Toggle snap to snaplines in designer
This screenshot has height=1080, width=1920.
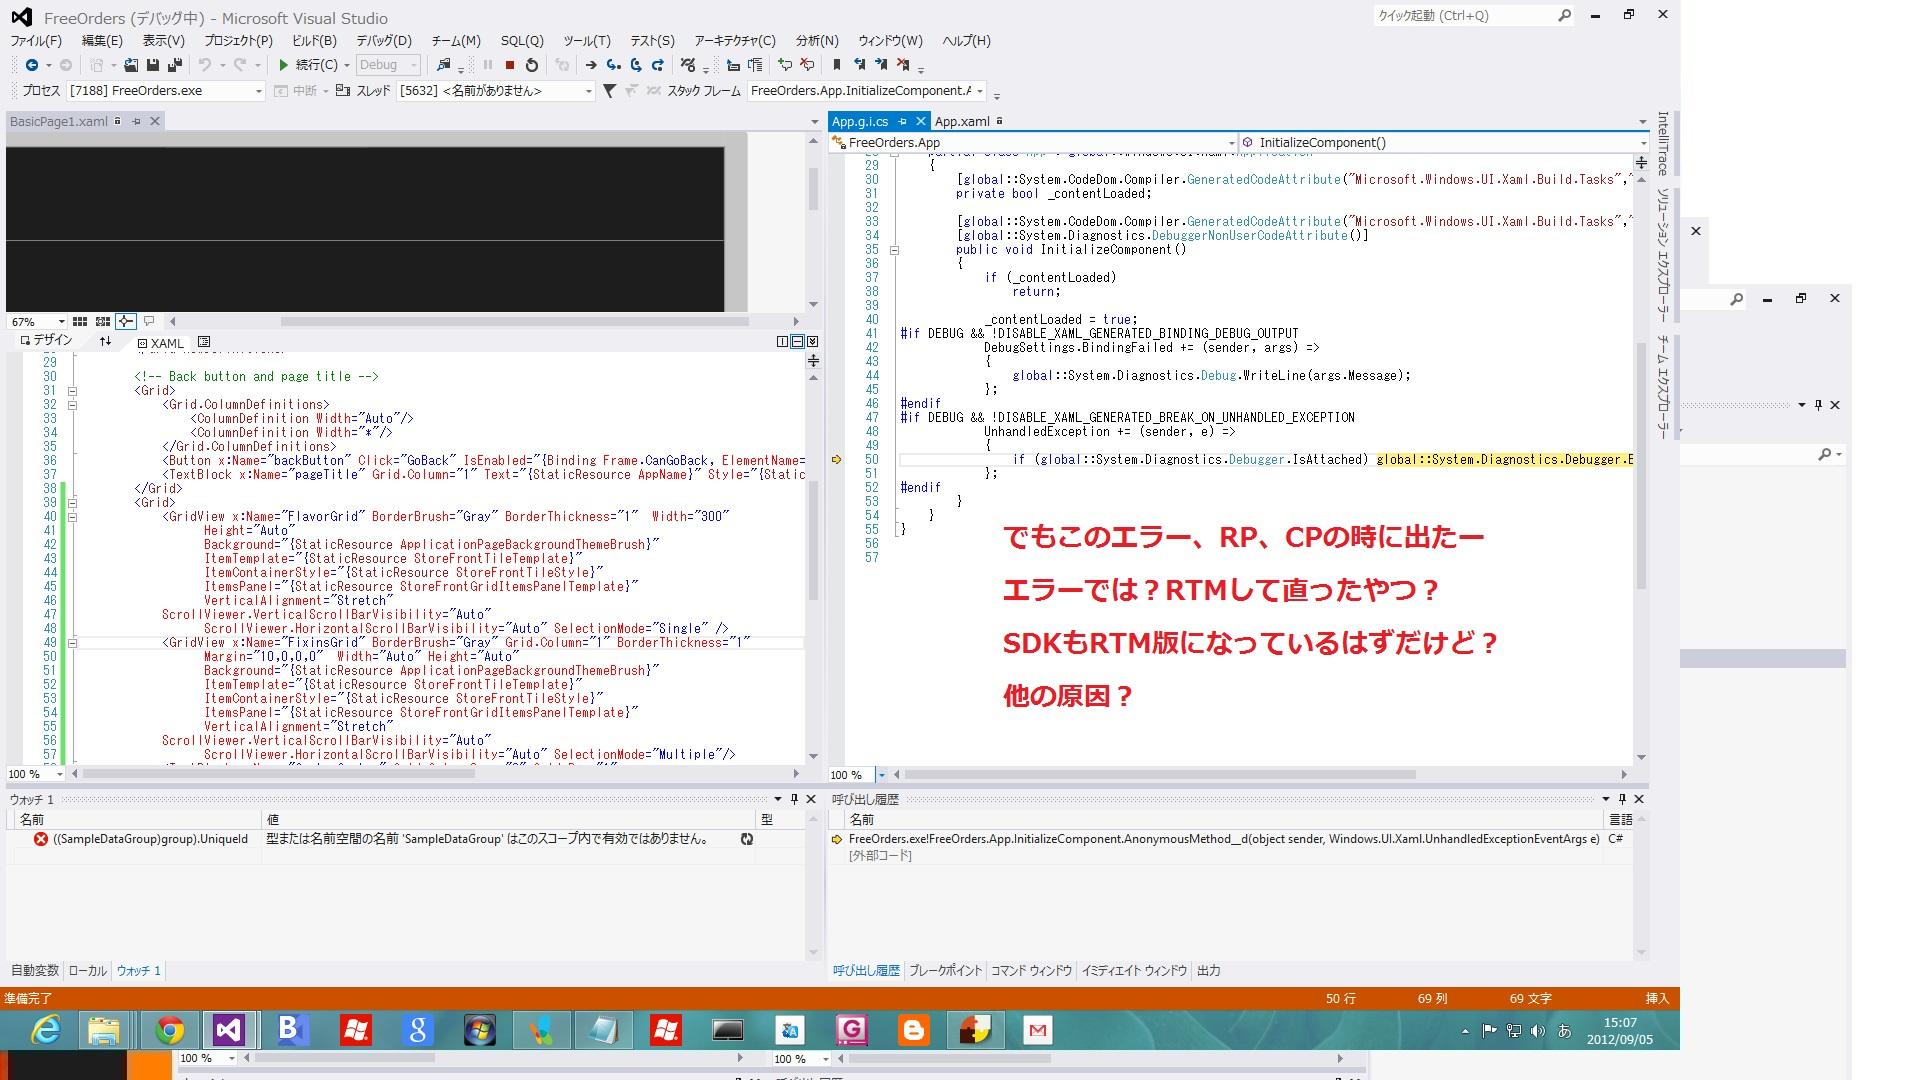[125, 321]
